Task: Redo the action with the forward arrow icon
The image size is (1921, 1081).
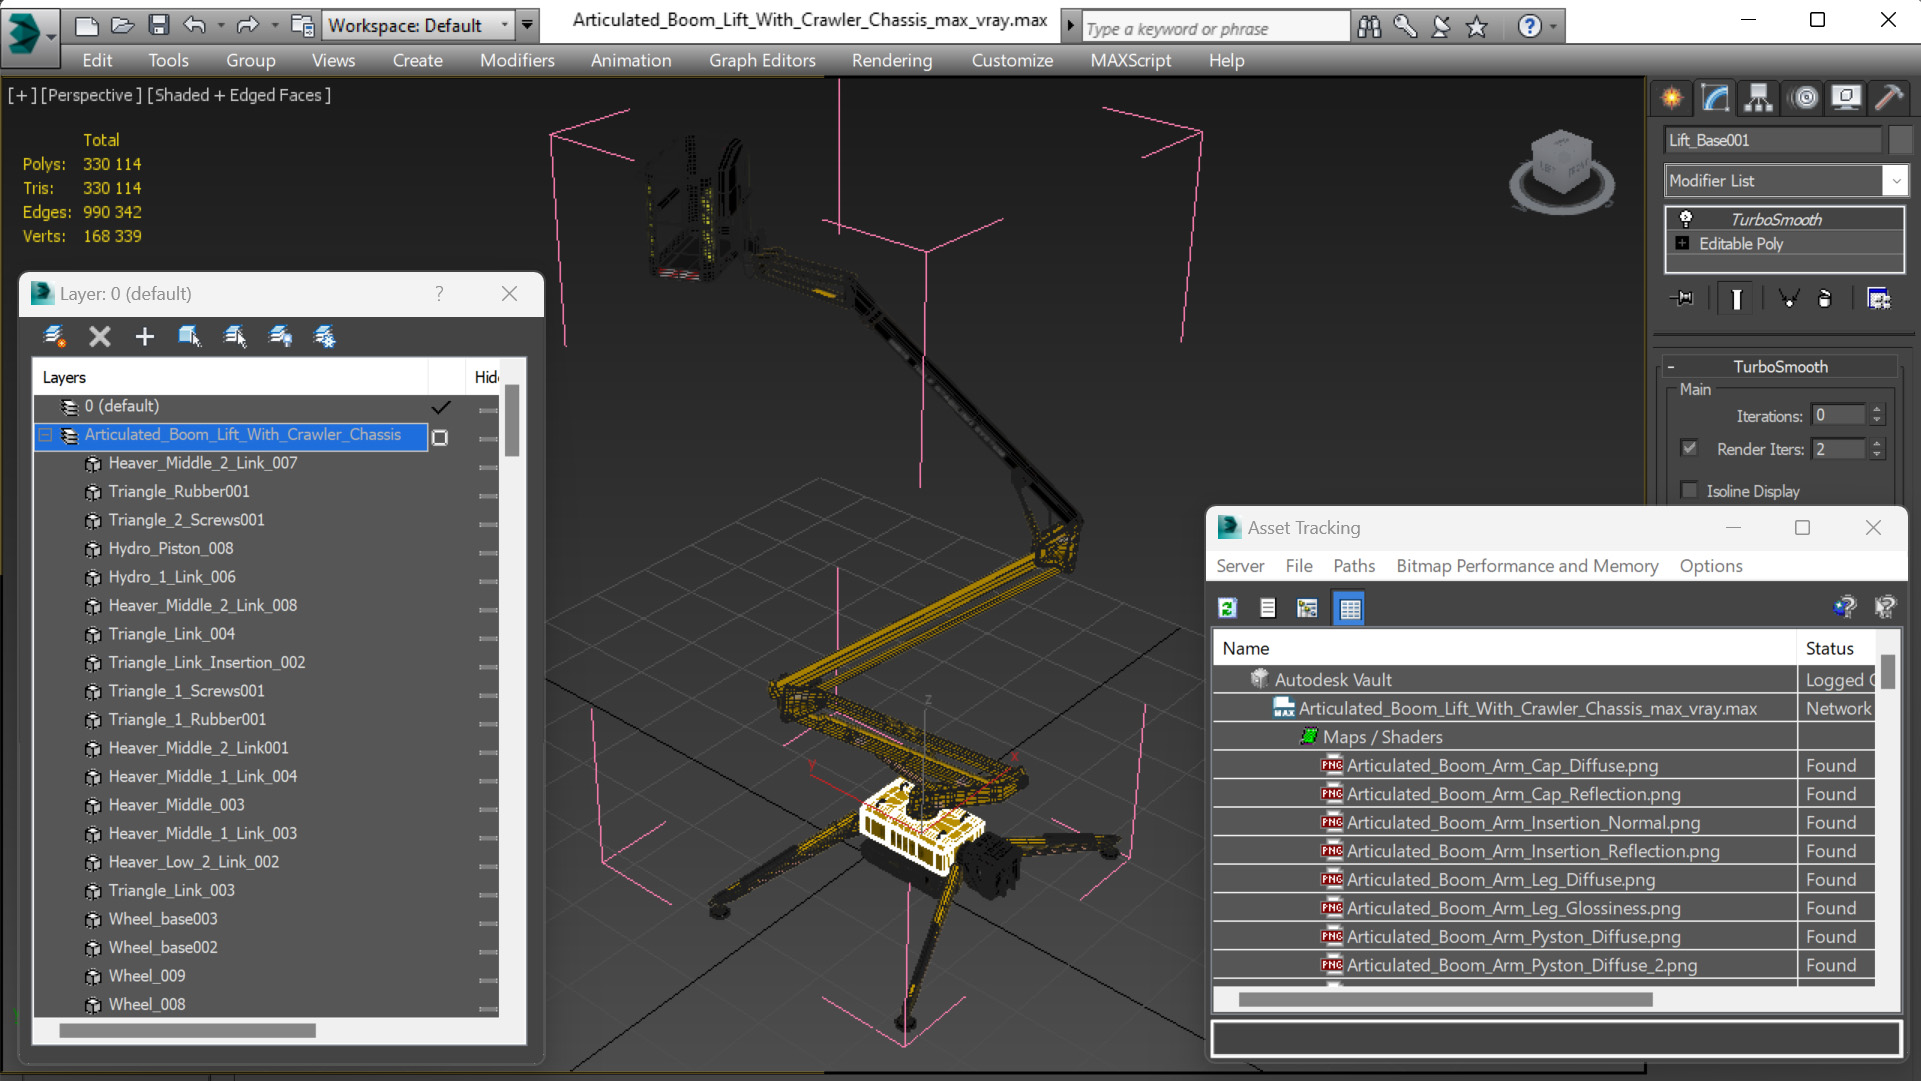Action: pyautogui.click(x=247, y=25)
